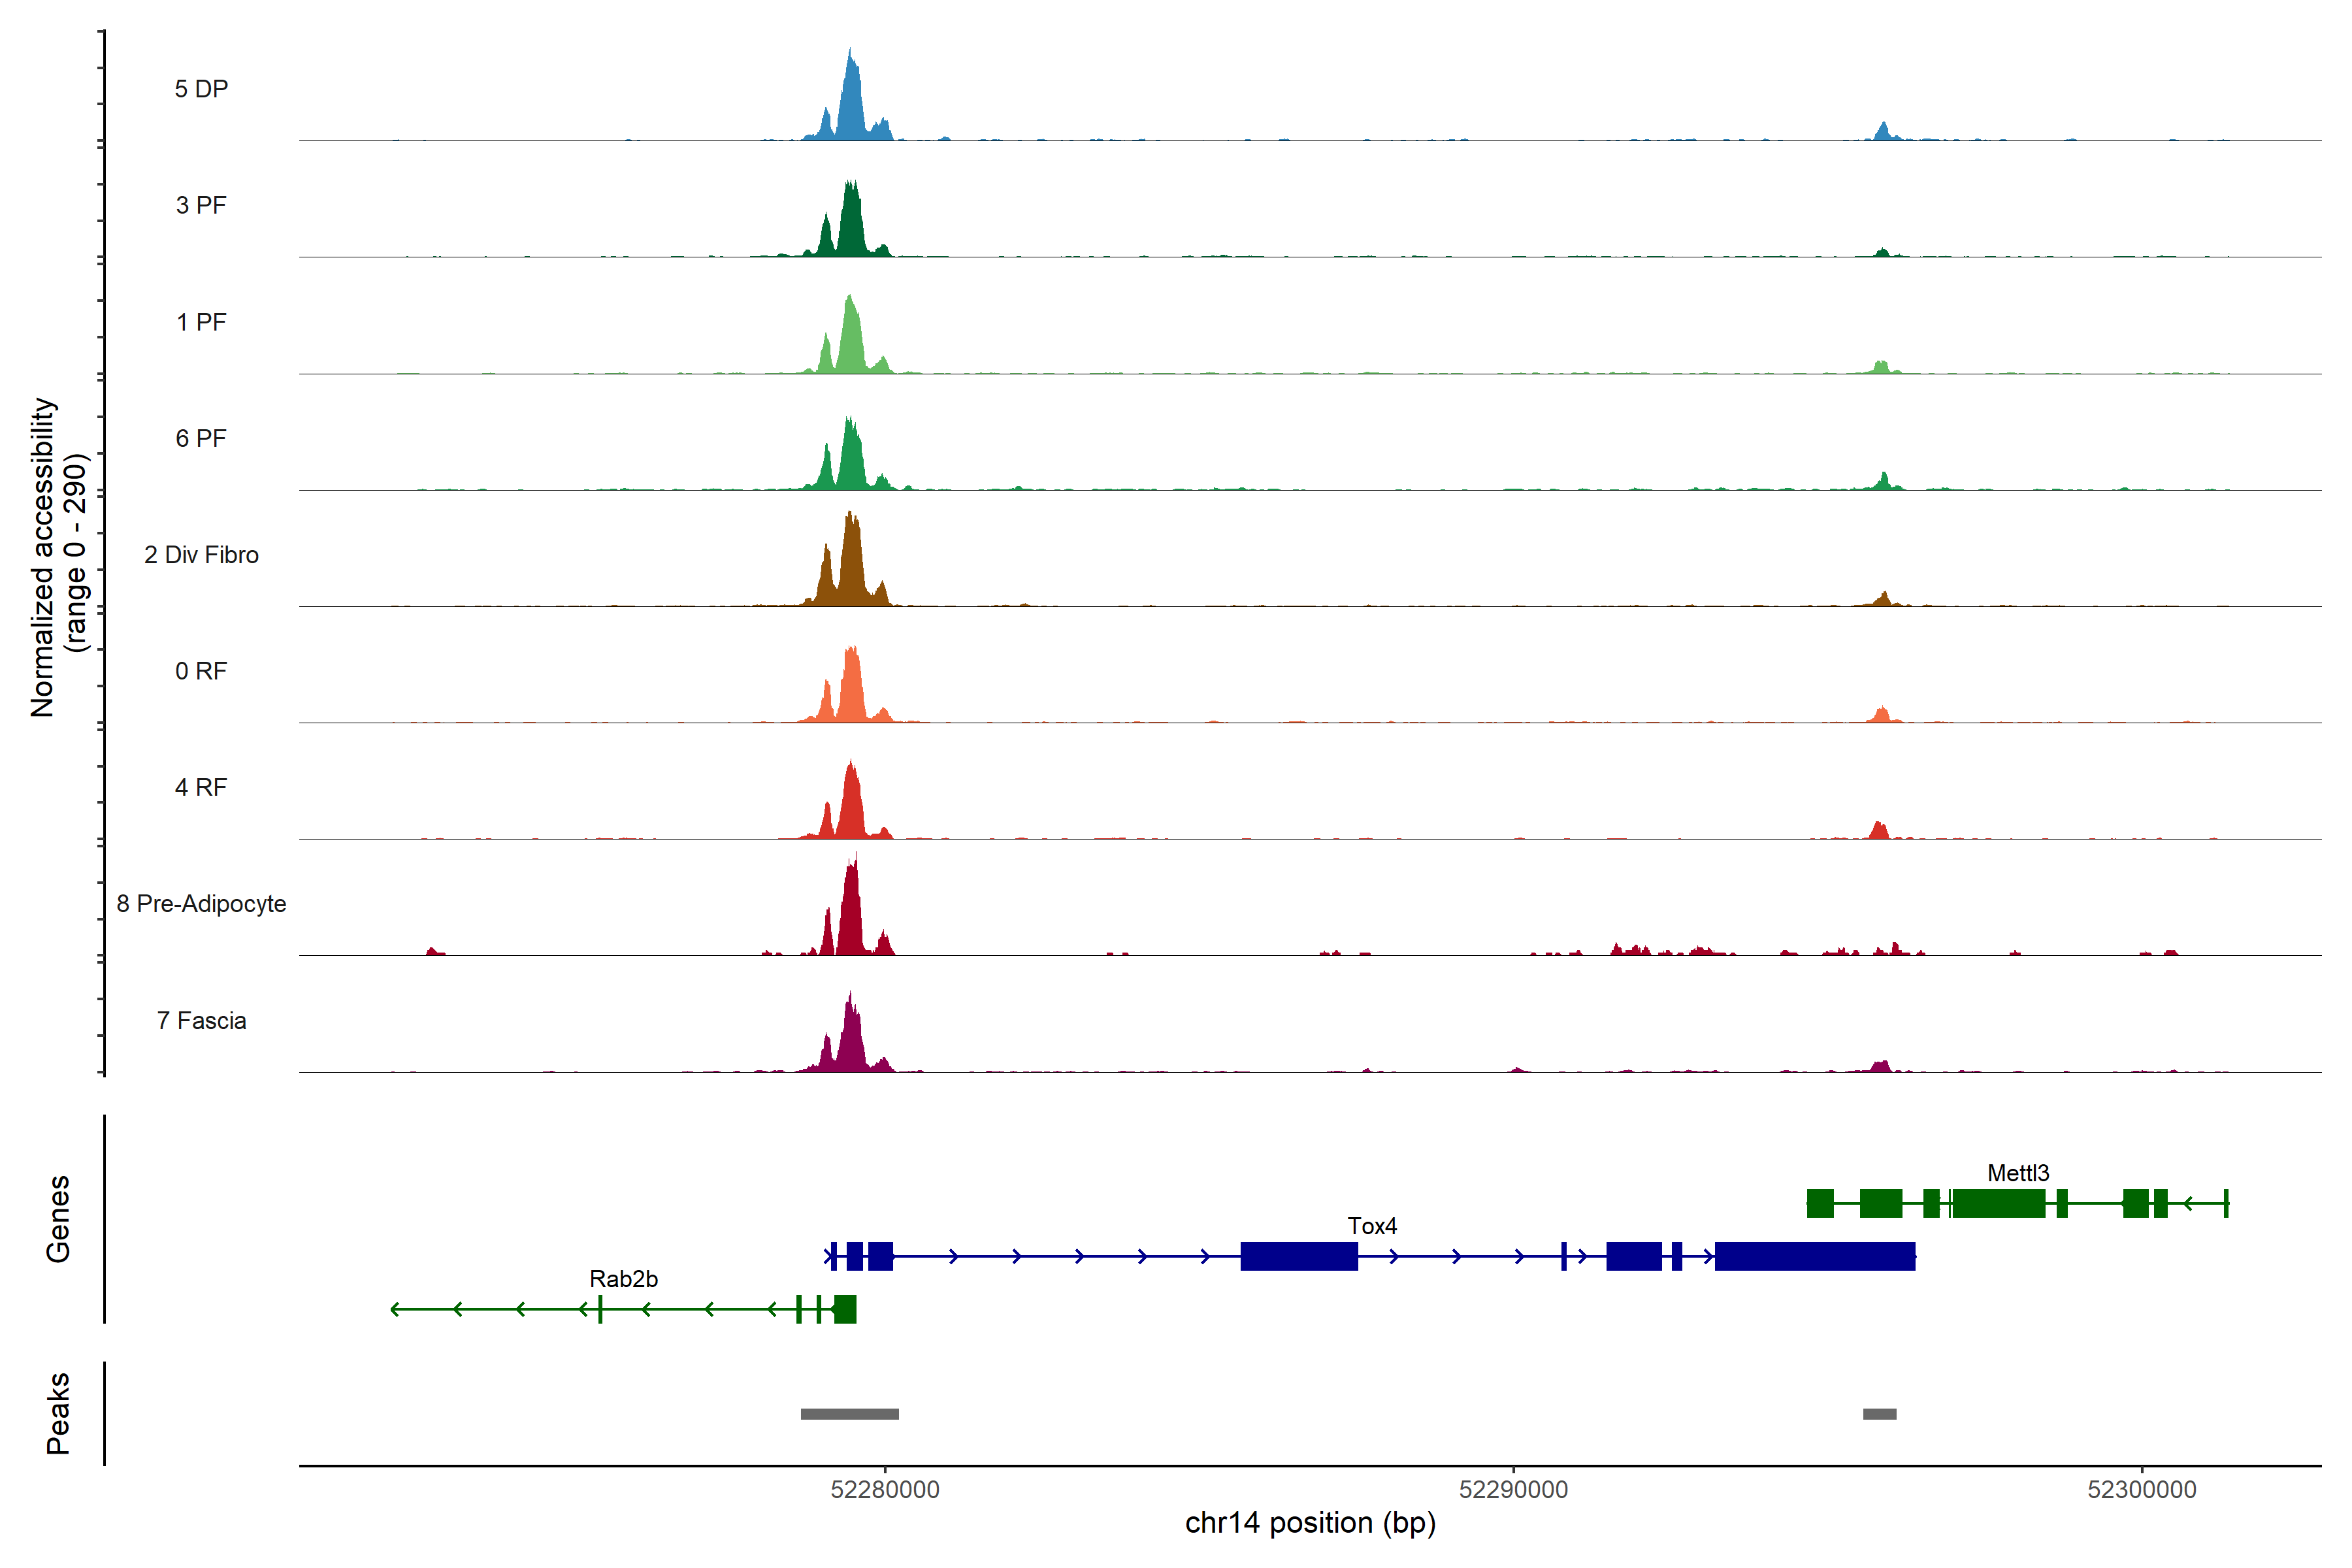Click the 5 DP track label
This screenshot has height=1568, width=2352.
[x=201, y=89]
